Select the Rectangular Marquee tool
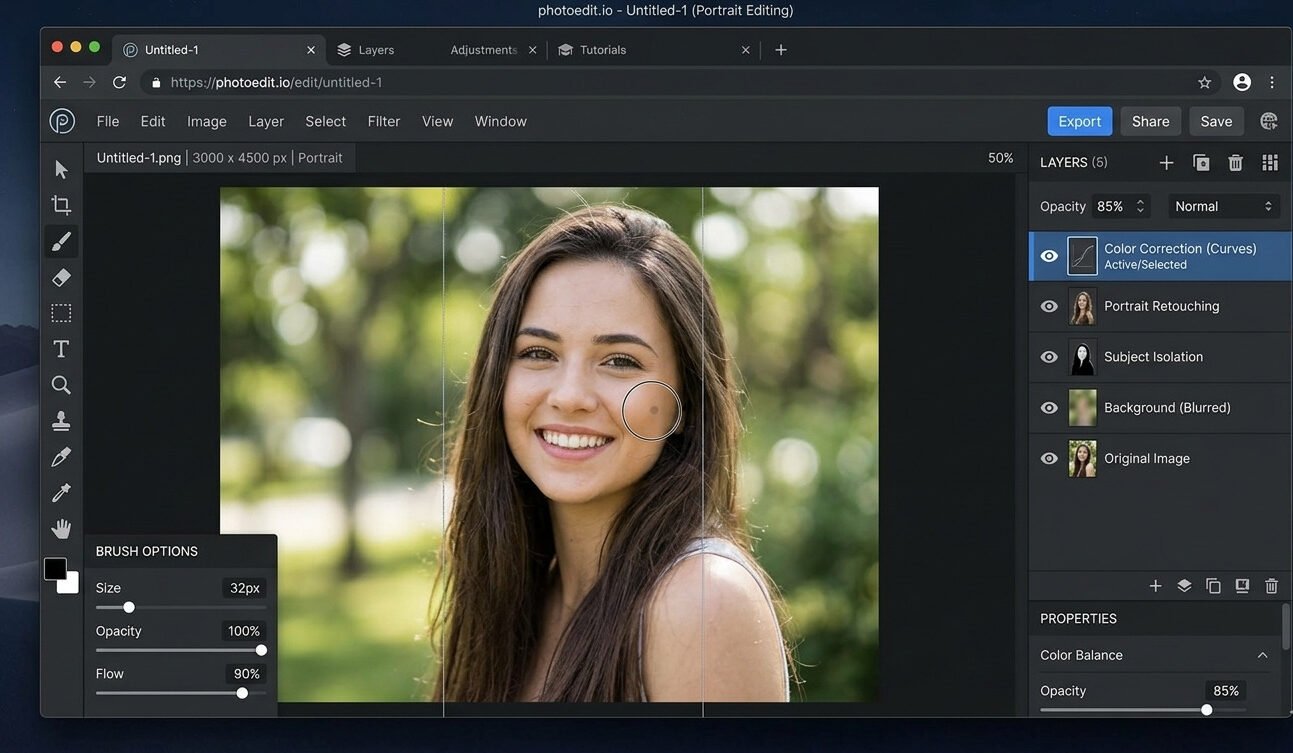This screenshot has height=753, width=1293. click(61, 313)
